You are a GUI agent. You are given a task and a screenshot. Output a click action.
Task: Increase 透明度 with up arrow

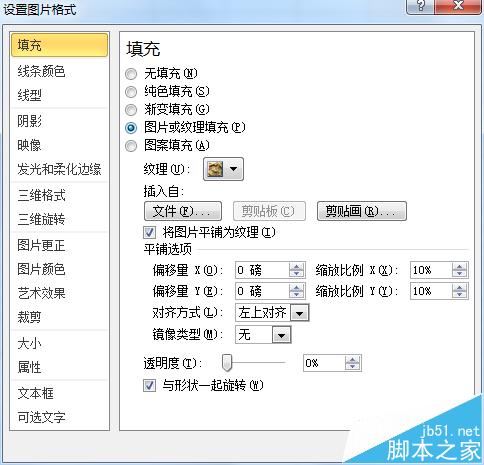click(x=353, y=359)
